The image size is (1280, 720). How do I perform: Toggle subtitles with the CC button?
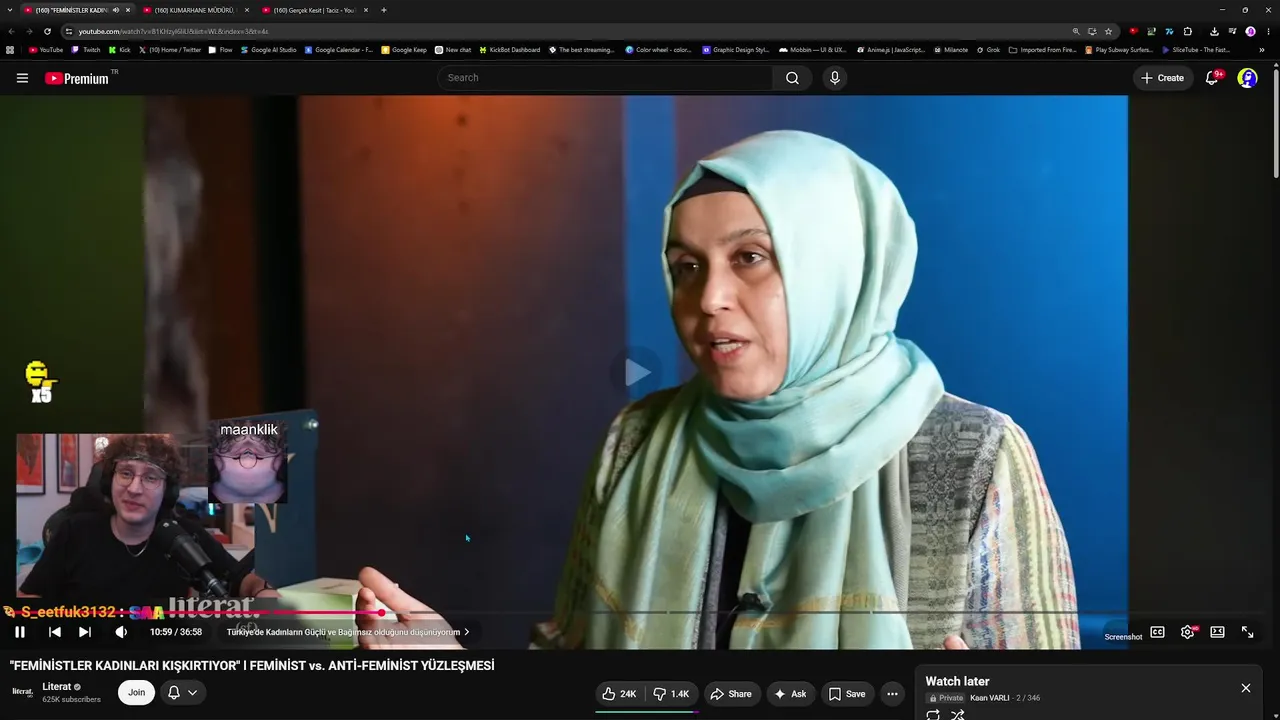tap(1157, 632)
